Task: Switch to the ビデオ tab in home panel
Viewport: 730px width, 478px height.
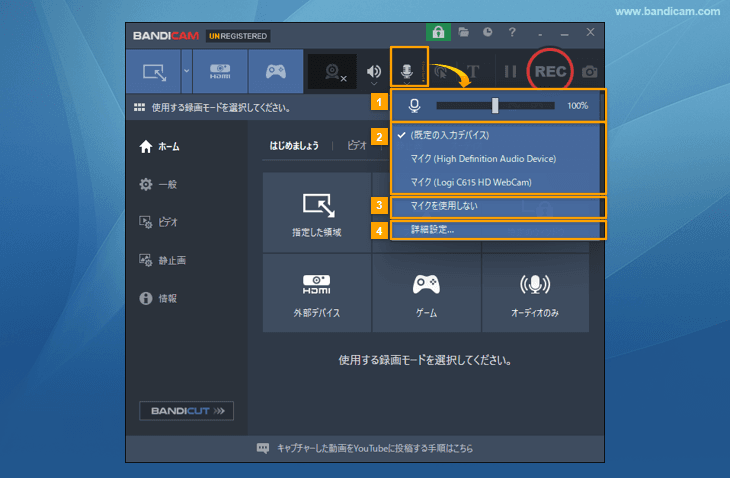Action: point(357,146)
